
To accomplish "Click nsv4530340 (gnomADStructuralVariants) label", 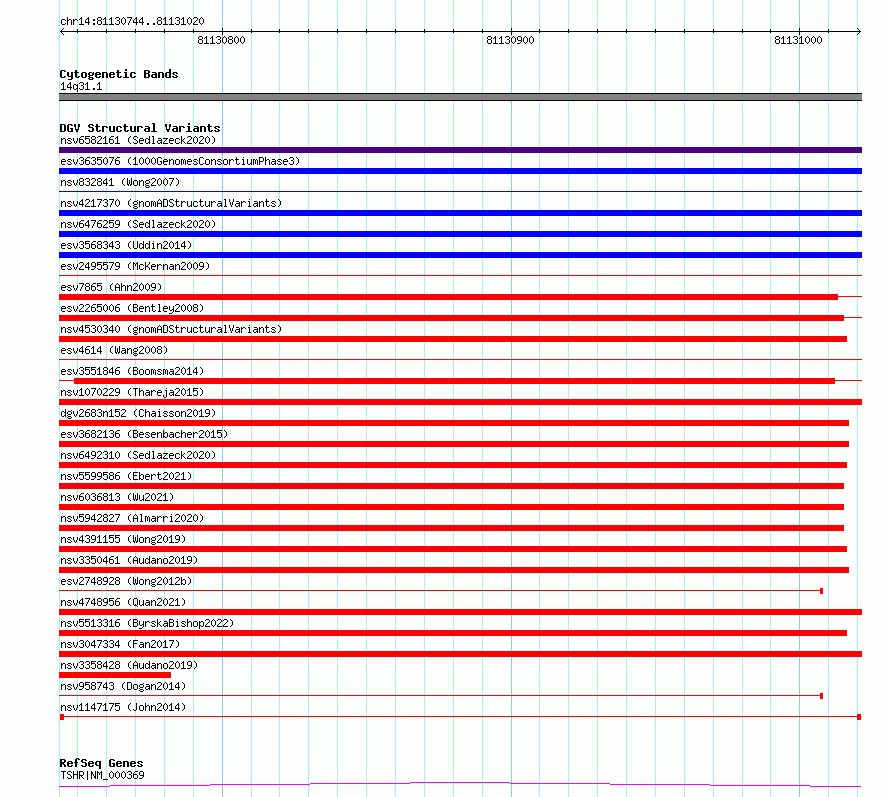I will 171,329.
